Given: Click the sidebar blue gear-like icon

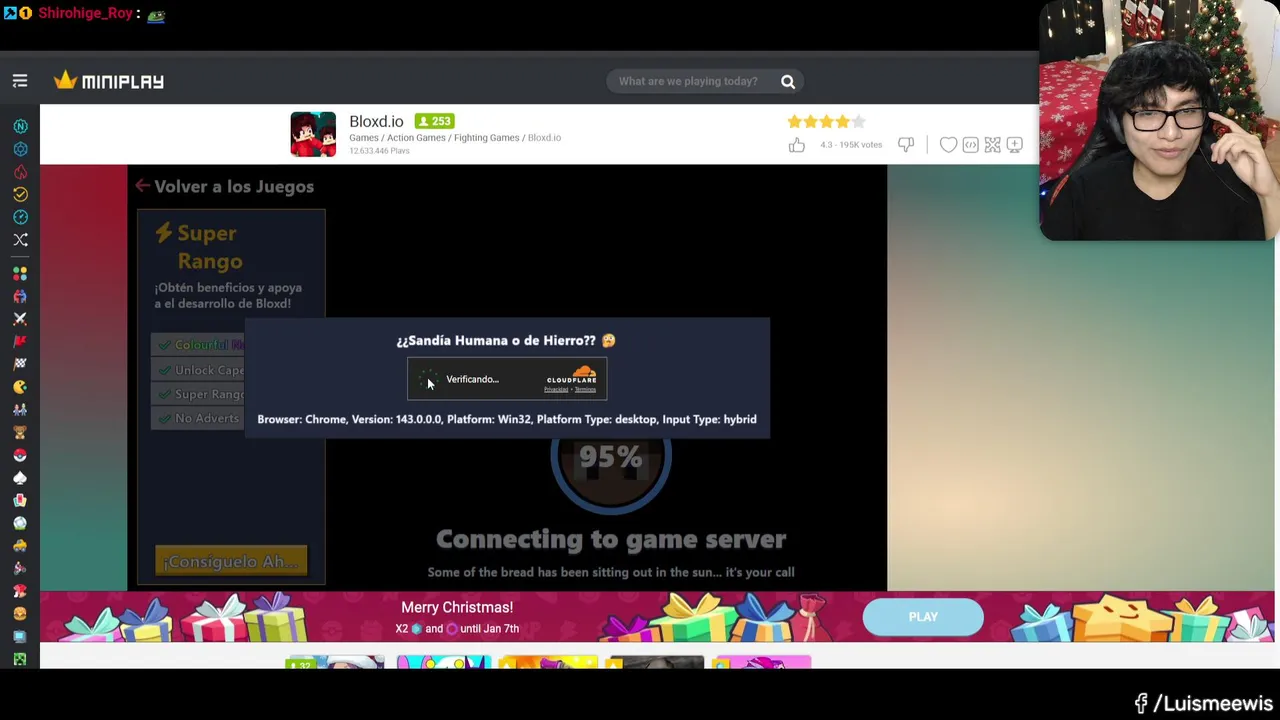Looking at the screenshot, I should click(20, 149).
